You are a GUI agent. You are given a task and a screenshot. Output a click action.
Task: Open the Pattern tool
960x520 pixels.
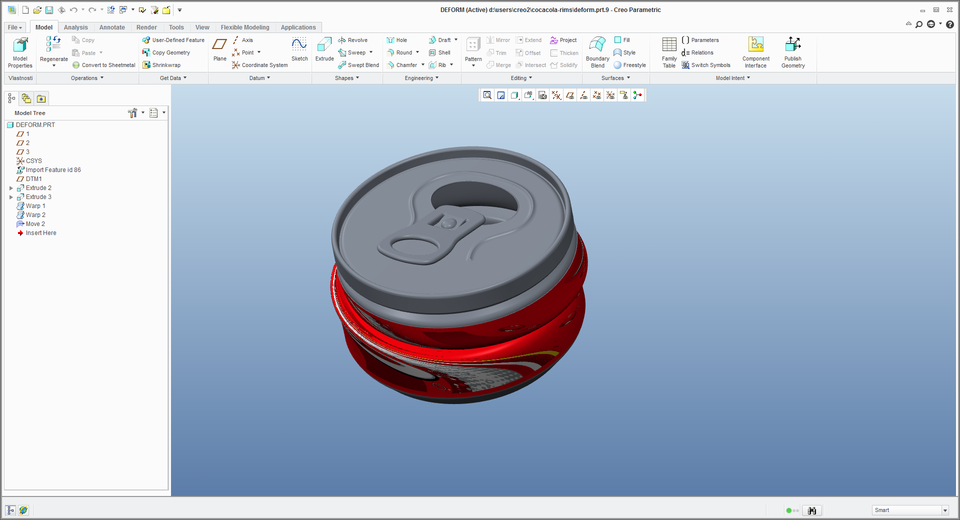click(x=473, y=50)
